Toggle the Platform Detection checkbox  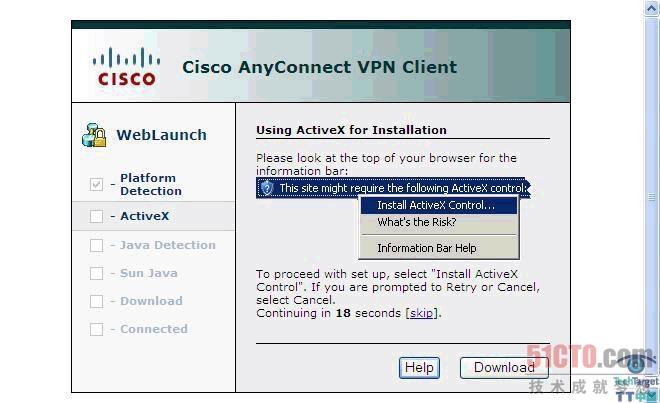click(96, 184)
